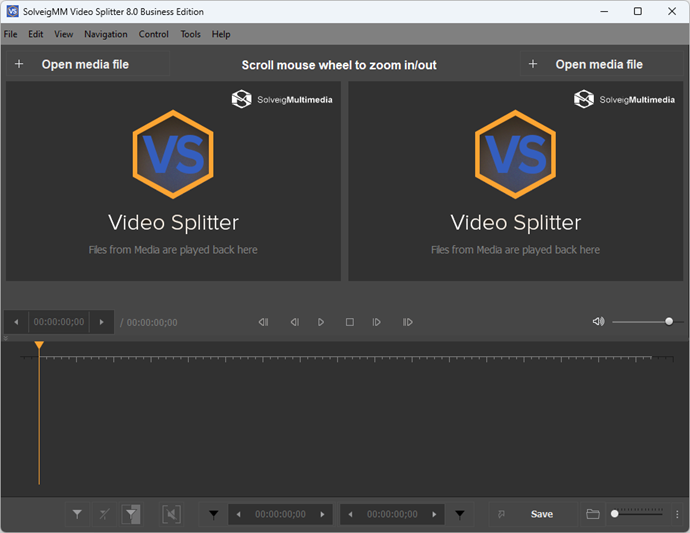Toggle the audio silence fragment icon
The height and width of the screenshot is (533, 690).
pos(171,514)
